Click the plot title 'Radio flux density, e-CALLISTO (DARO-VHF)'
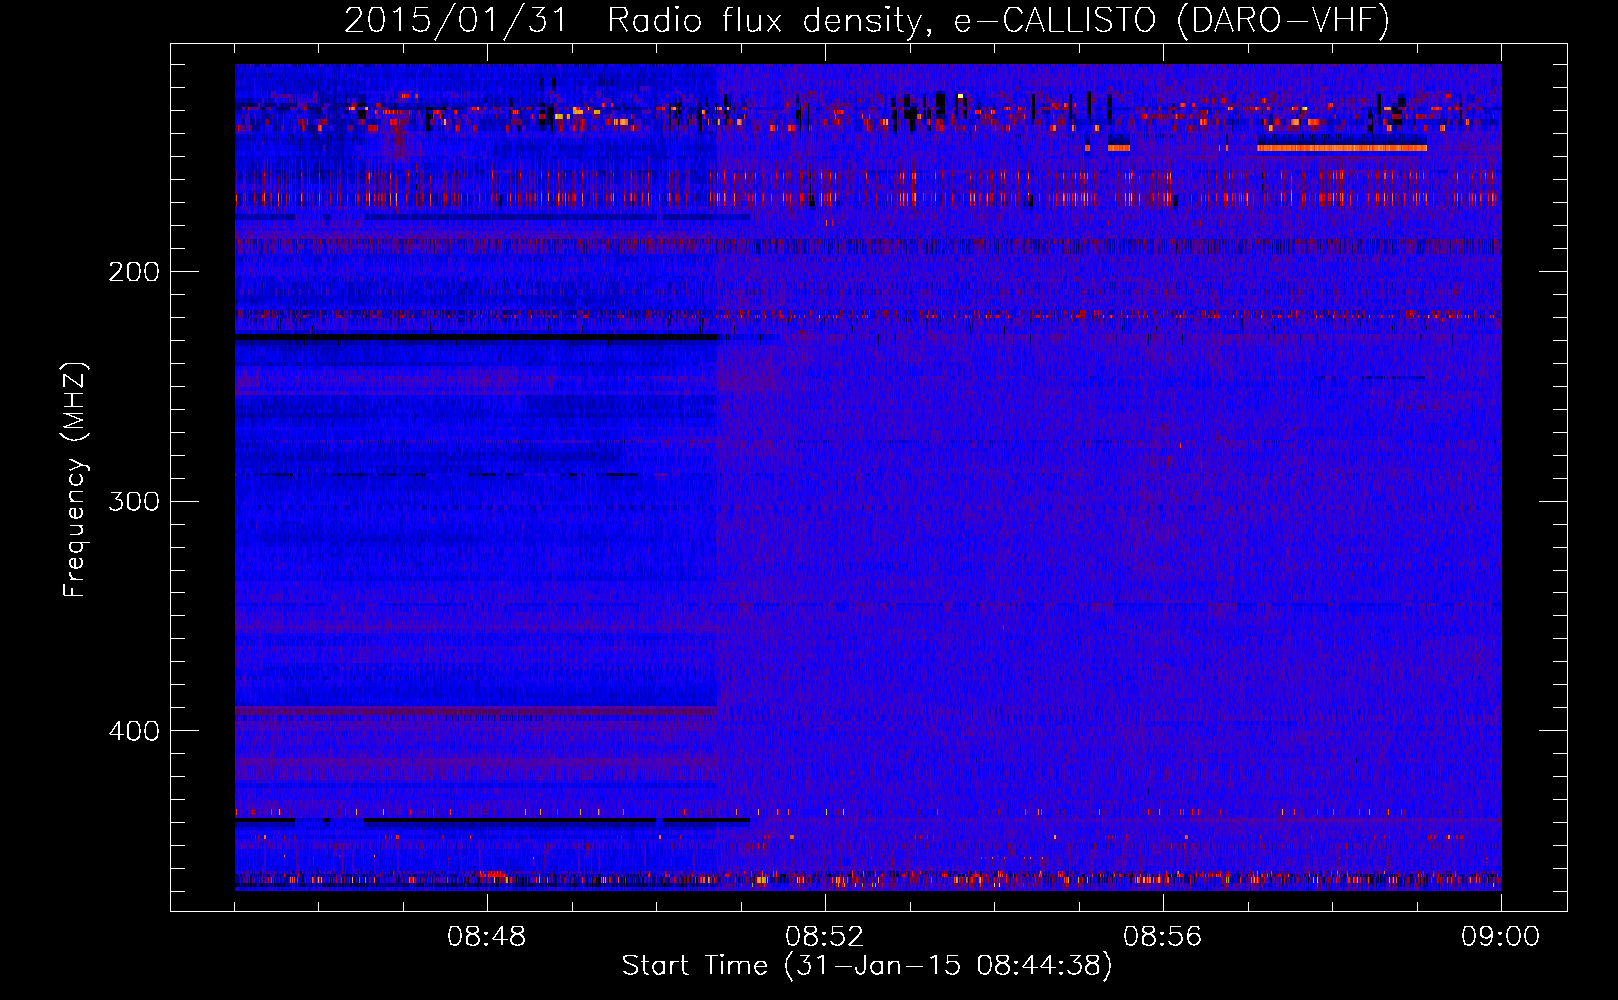 998,20
